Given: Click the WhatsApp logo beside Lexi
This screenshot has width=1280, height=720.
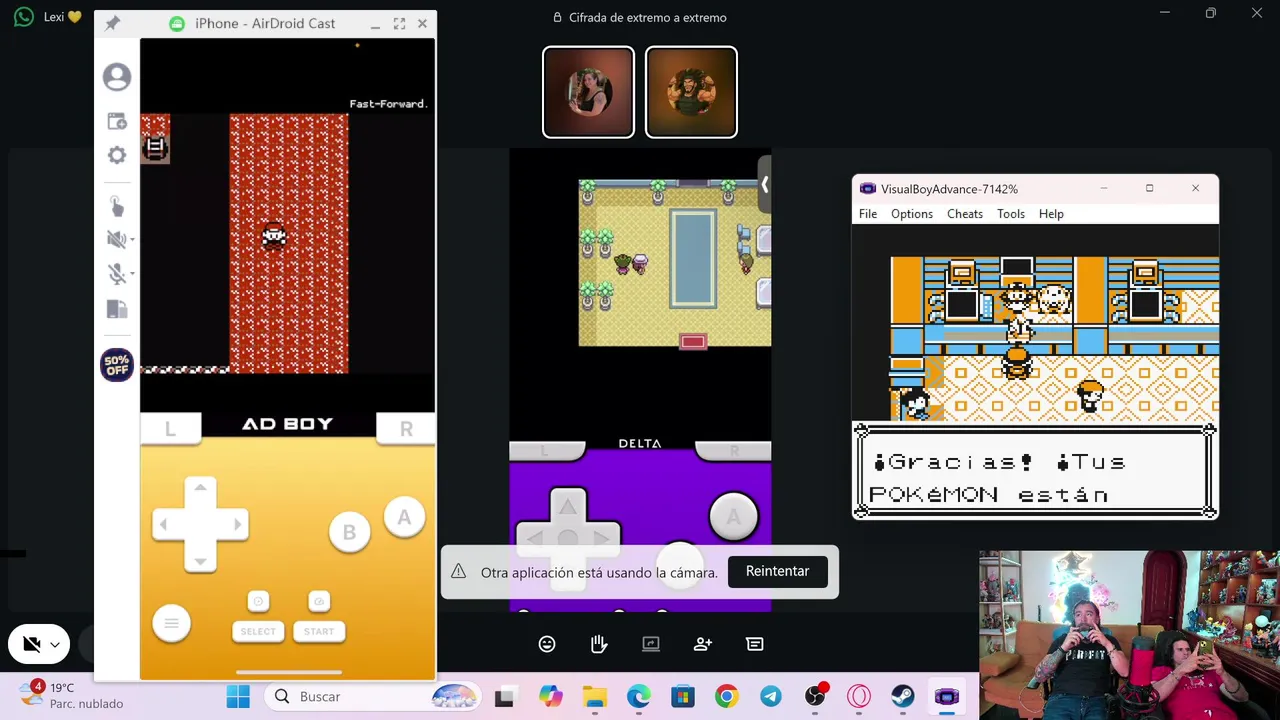Looking at the screenshot, I should [24, 17].
